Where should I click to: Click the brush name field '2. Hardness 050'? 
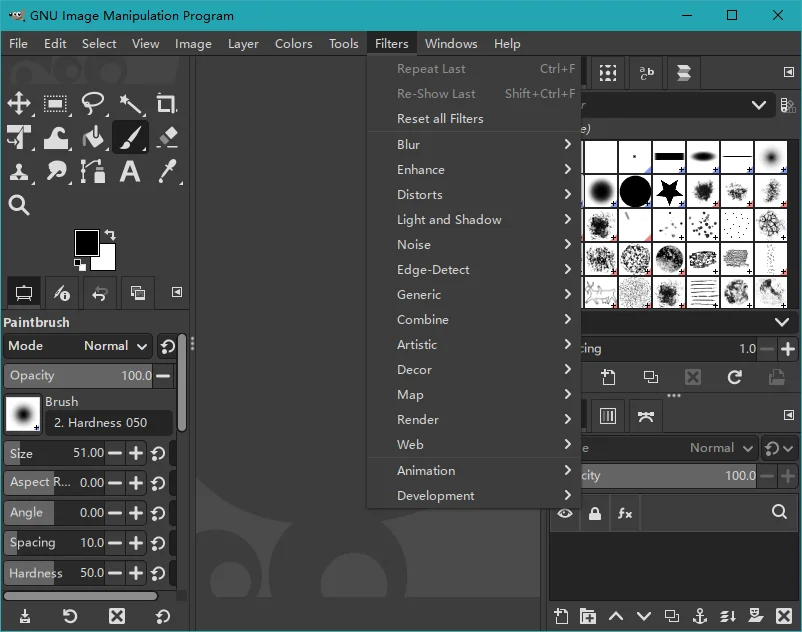(x=109, y=423)
